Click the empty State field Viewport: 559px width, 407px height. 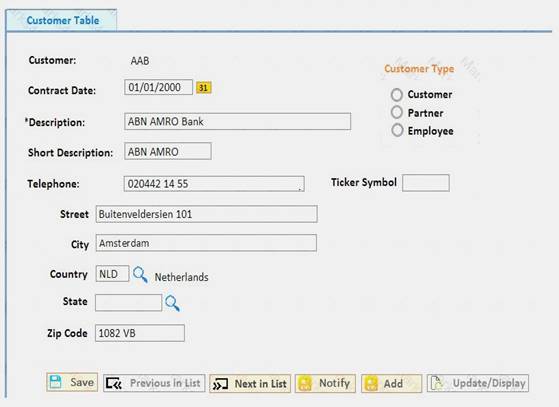[x=128, y=303]
